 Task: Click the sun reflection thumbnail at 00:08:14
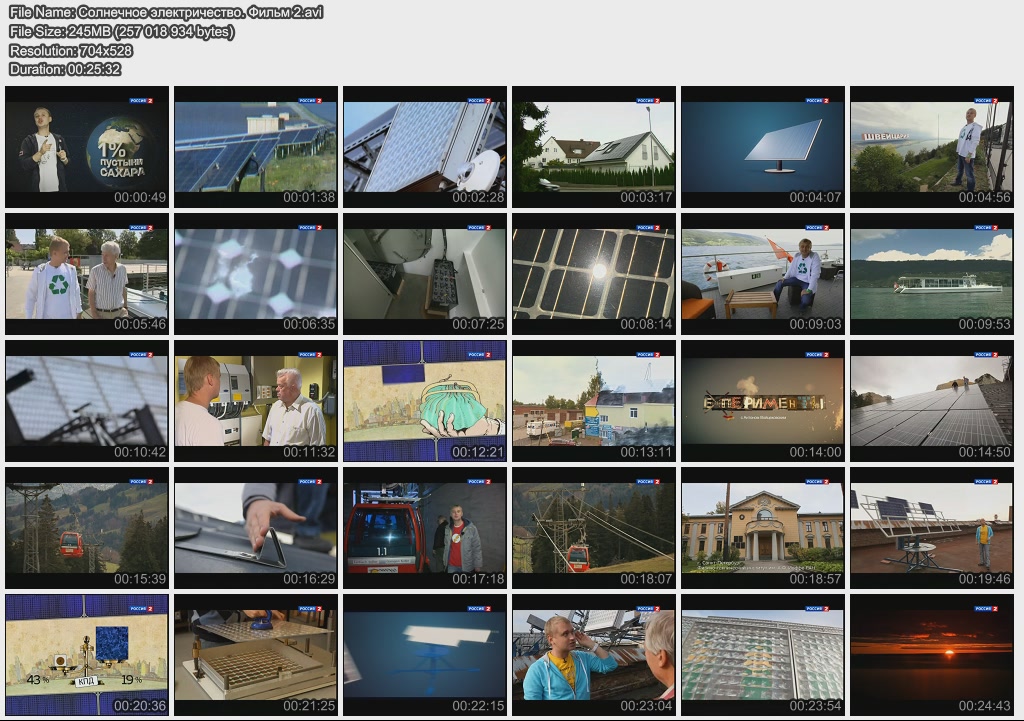594,274
